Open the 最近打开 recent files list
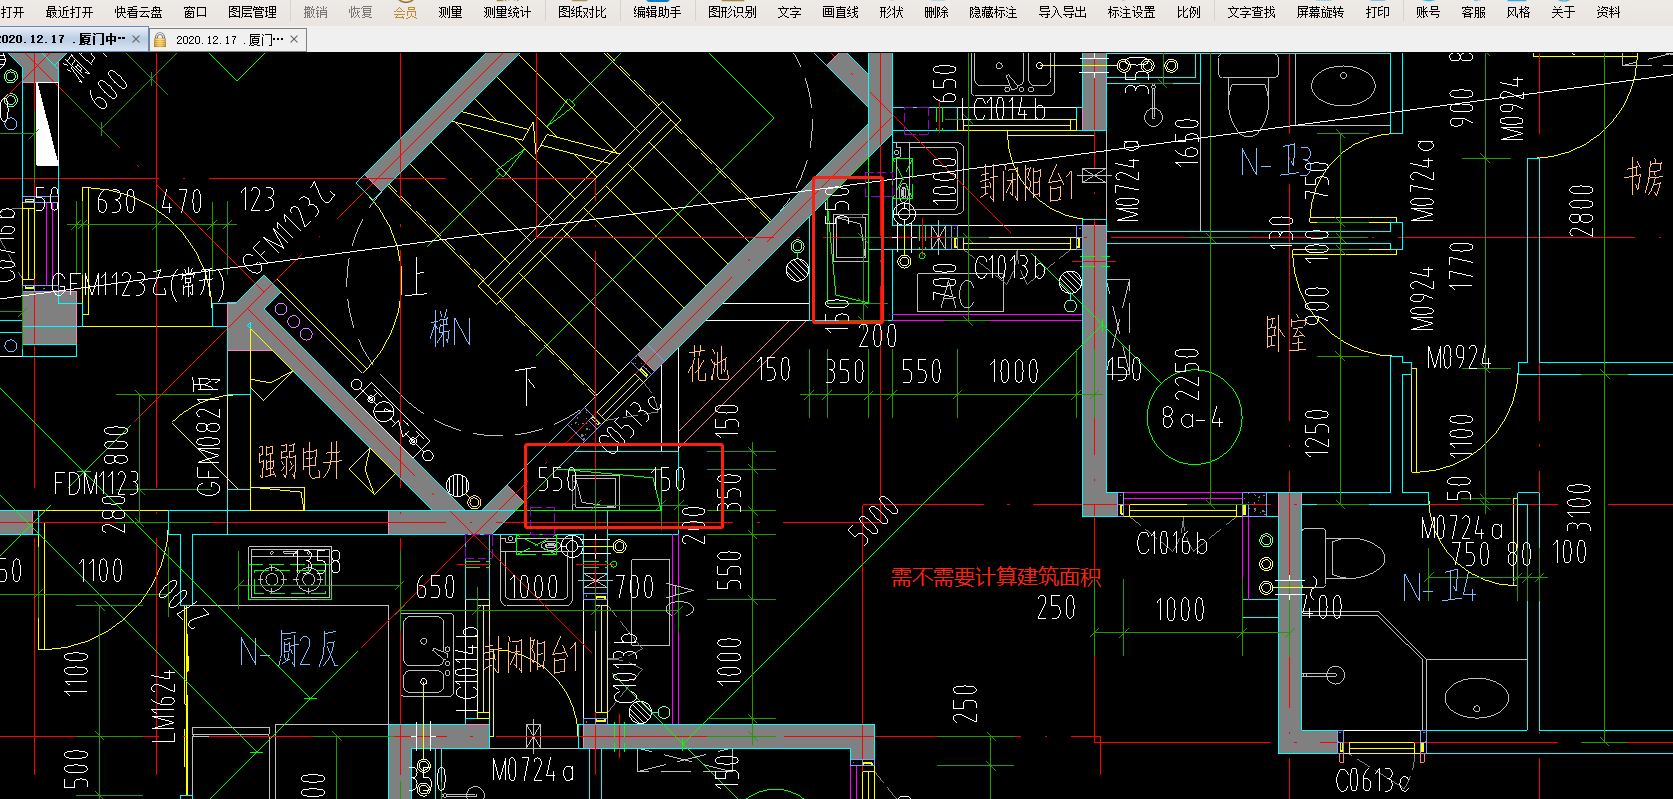Viewport: 1673px width, 799px height. (x=69, y=12)
